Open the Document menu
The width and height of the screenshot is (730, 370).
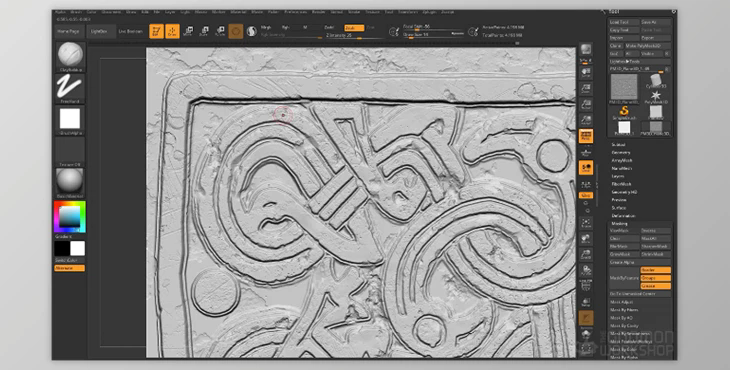click(110, 12)
